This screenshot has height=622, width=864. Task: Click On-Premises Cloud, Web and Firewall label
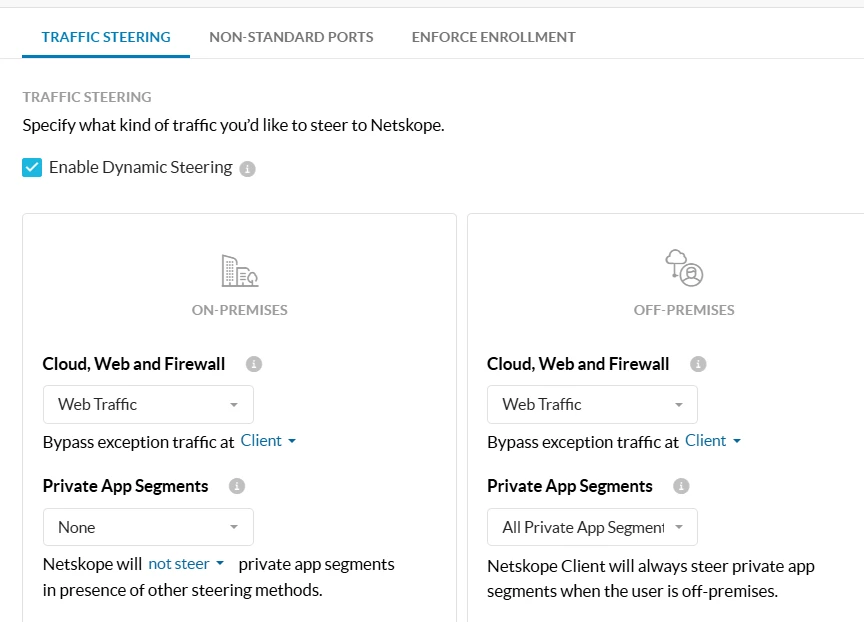(134, 364)
